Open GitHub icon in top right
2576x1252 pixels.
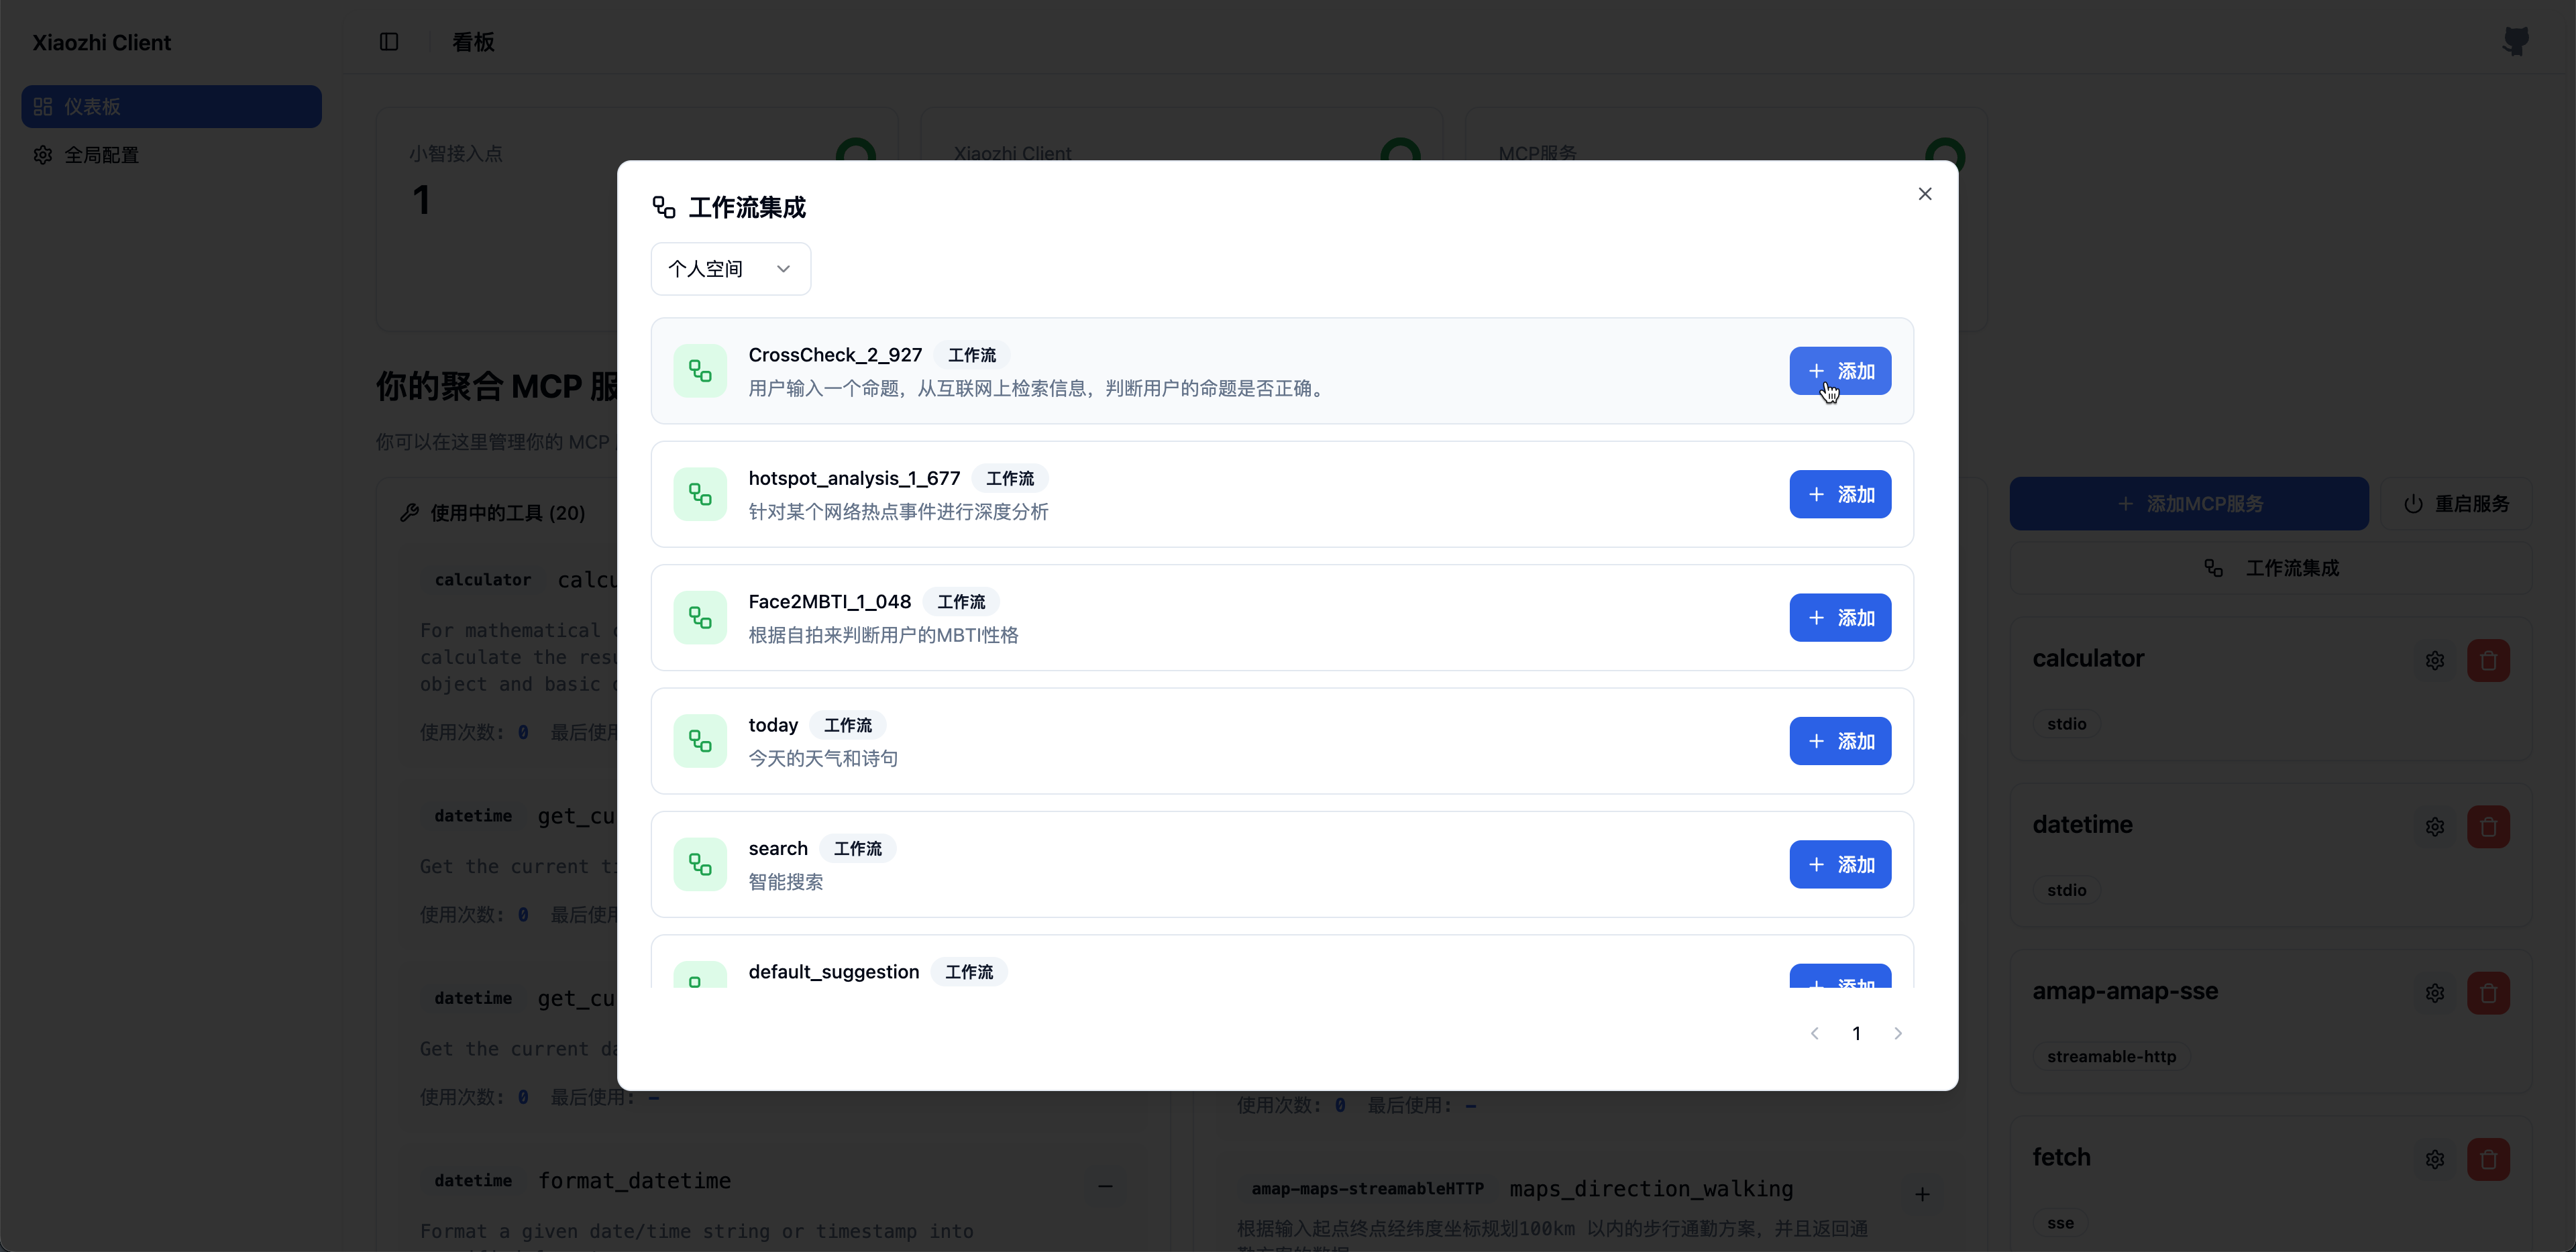pyautogui.click(x=2515, y=42)
